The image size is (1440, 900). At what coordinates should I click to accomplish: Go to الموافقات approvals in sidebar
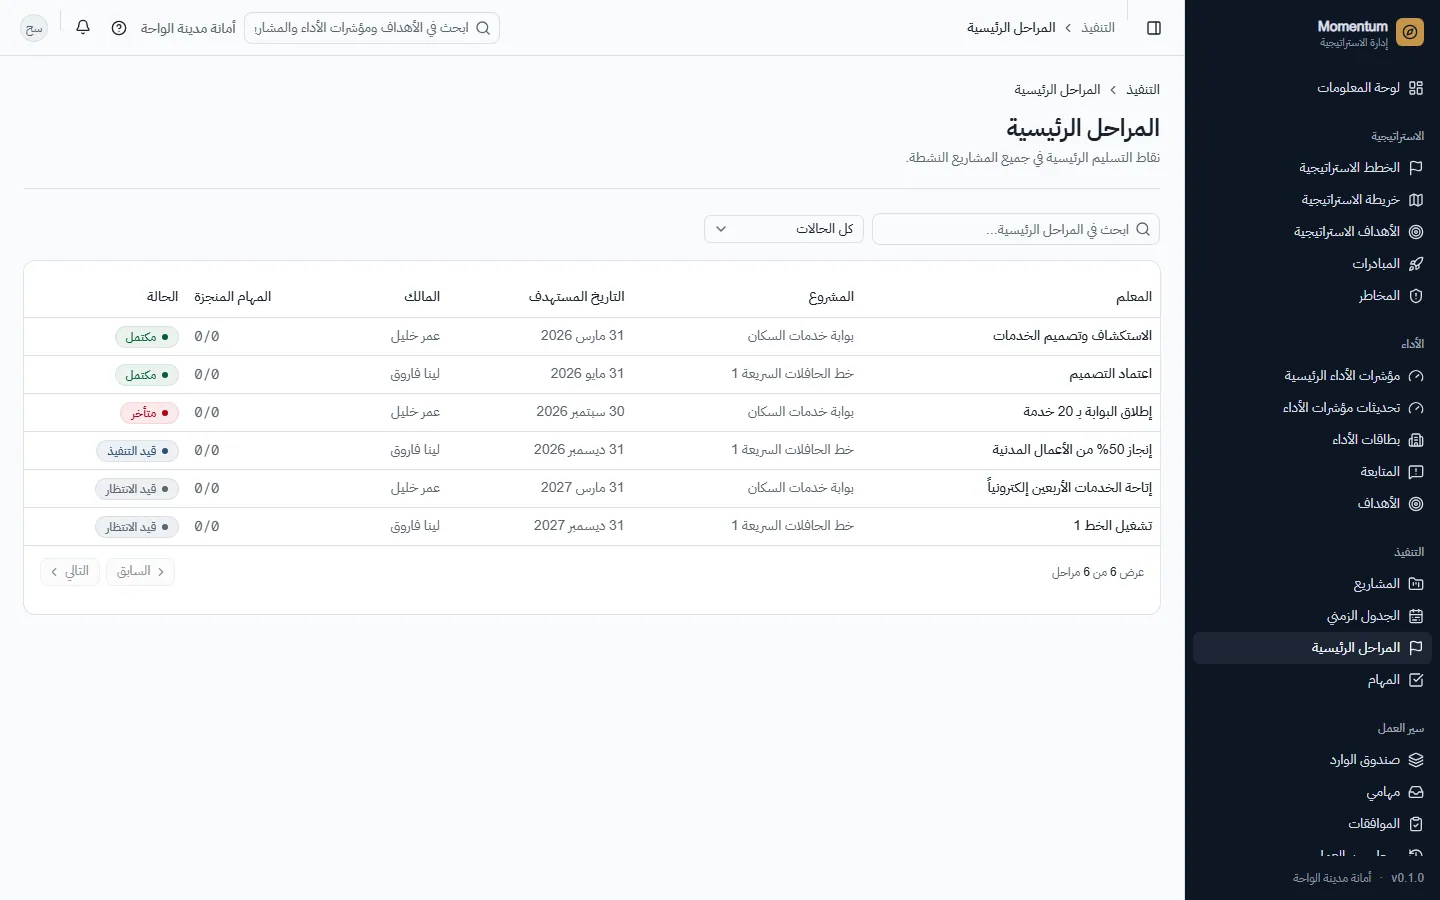click(x=1312, y=824)
